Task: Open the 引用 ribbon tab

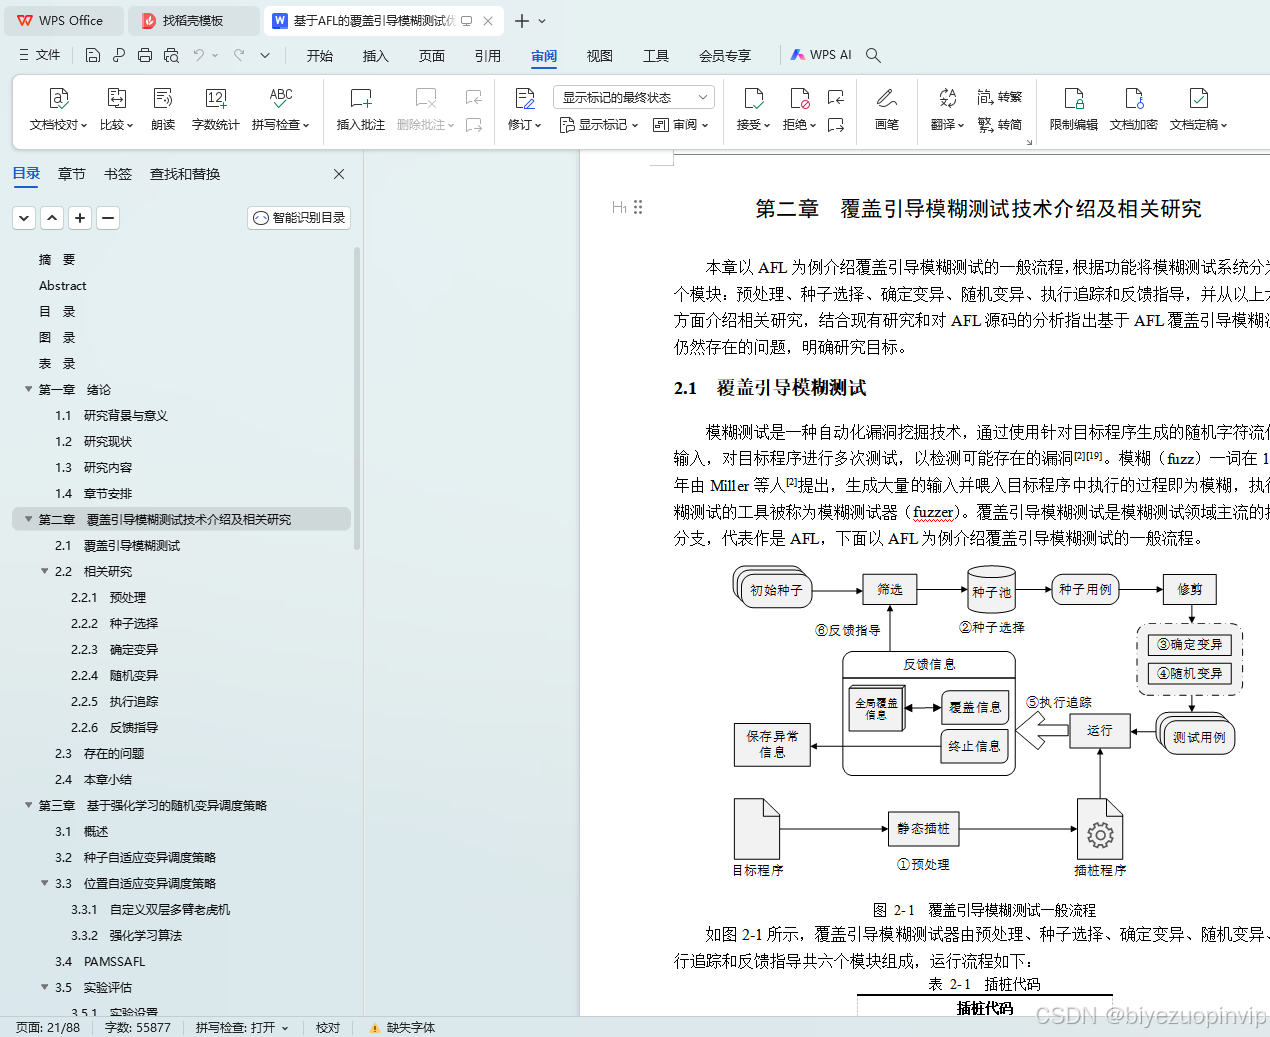Action: (x=488, y=56)
